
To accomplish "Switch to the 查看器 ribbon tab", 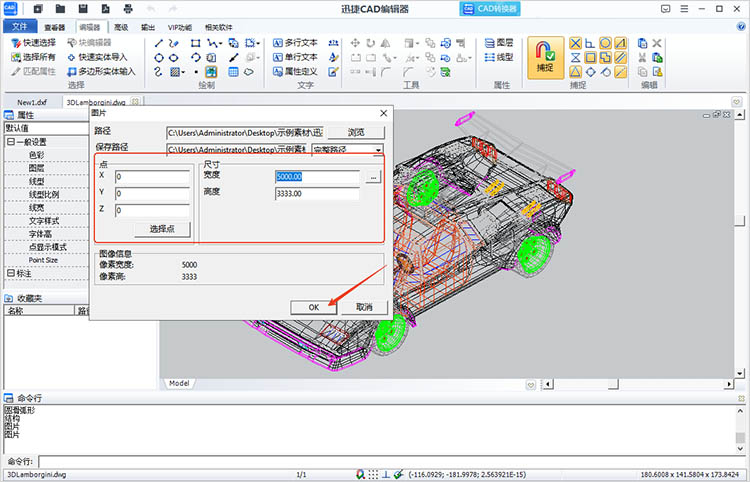I will click(55, 27).
